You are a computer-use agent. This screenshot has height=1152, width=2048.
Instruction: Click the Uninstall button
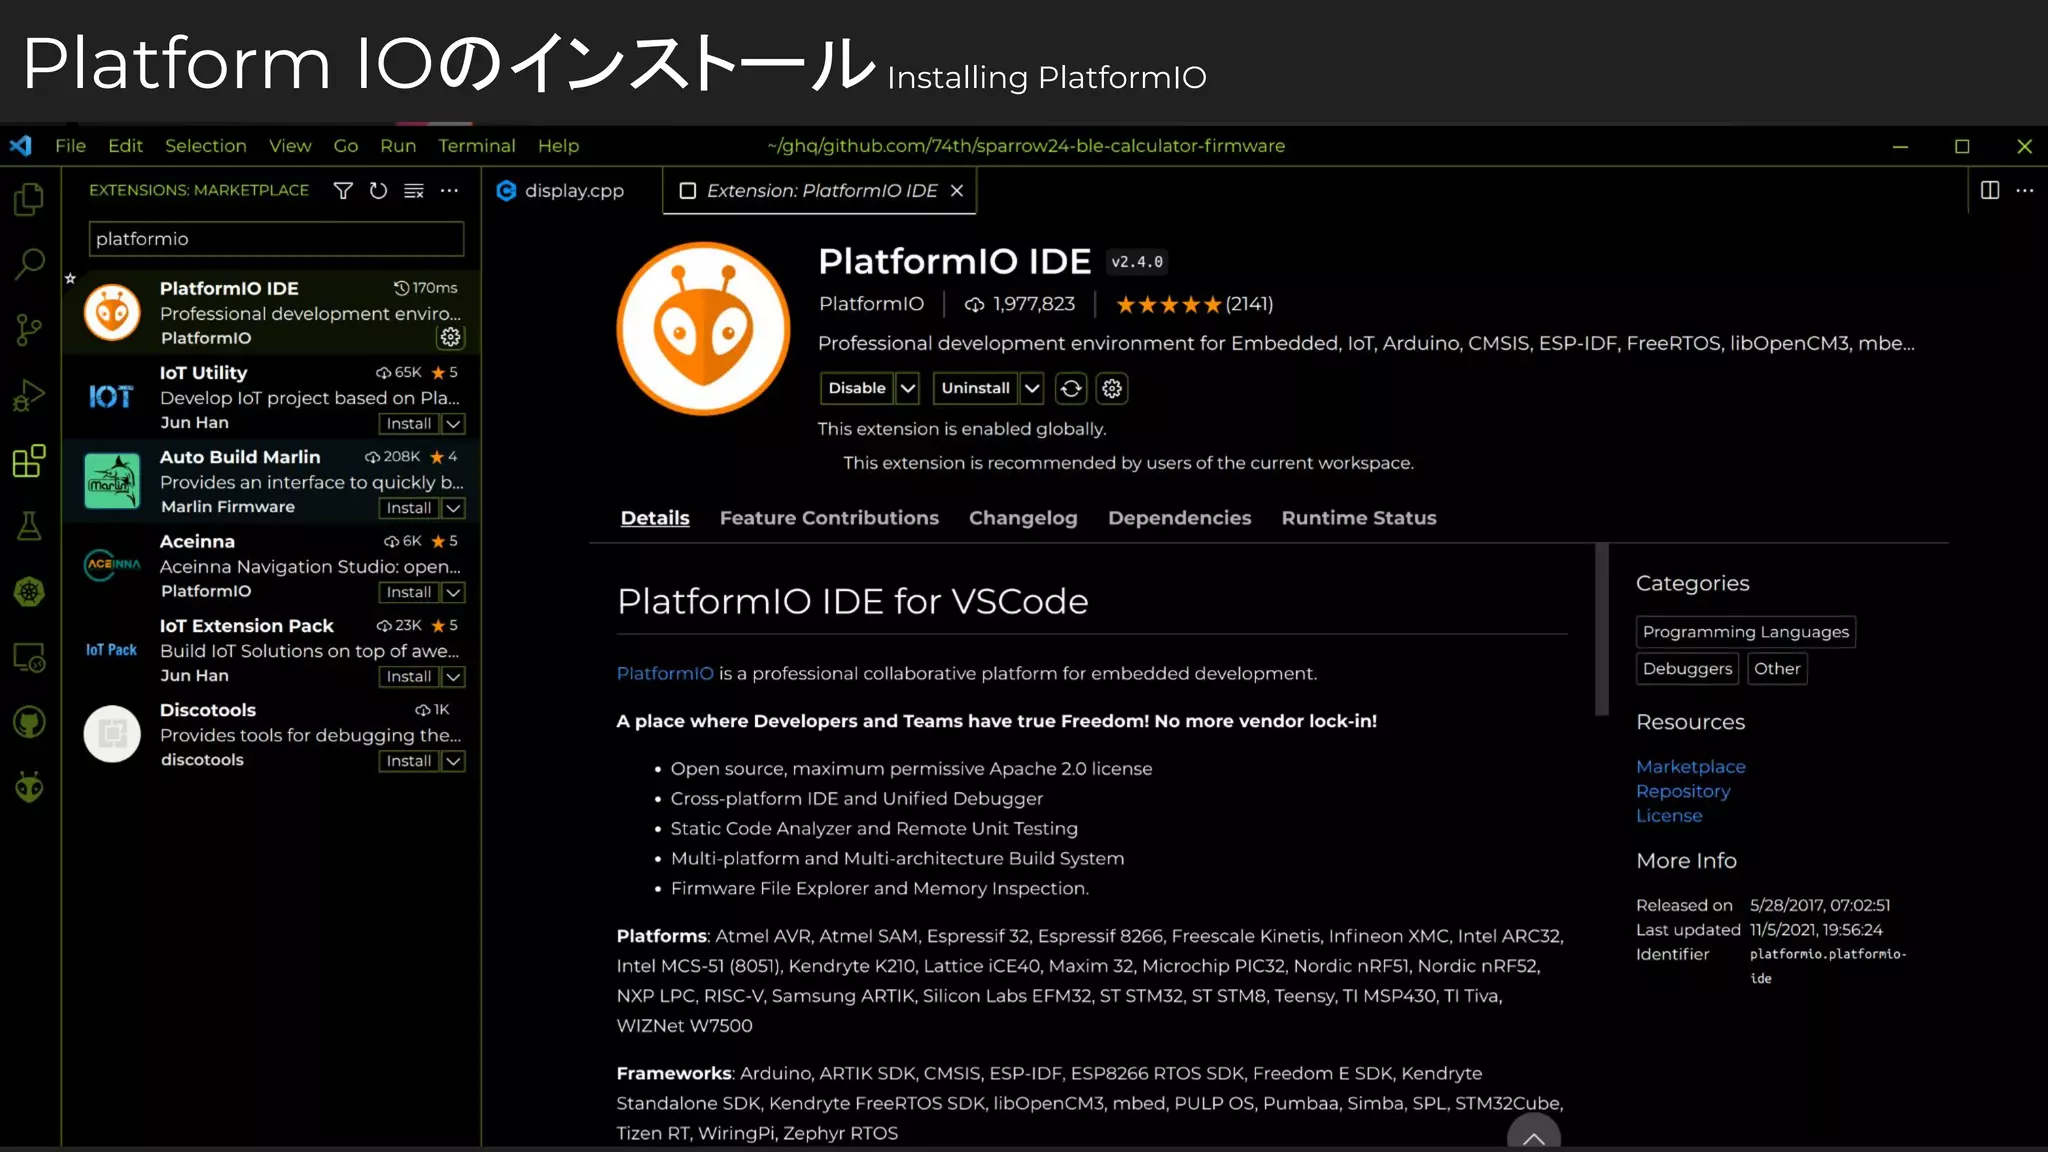point(976,388)
